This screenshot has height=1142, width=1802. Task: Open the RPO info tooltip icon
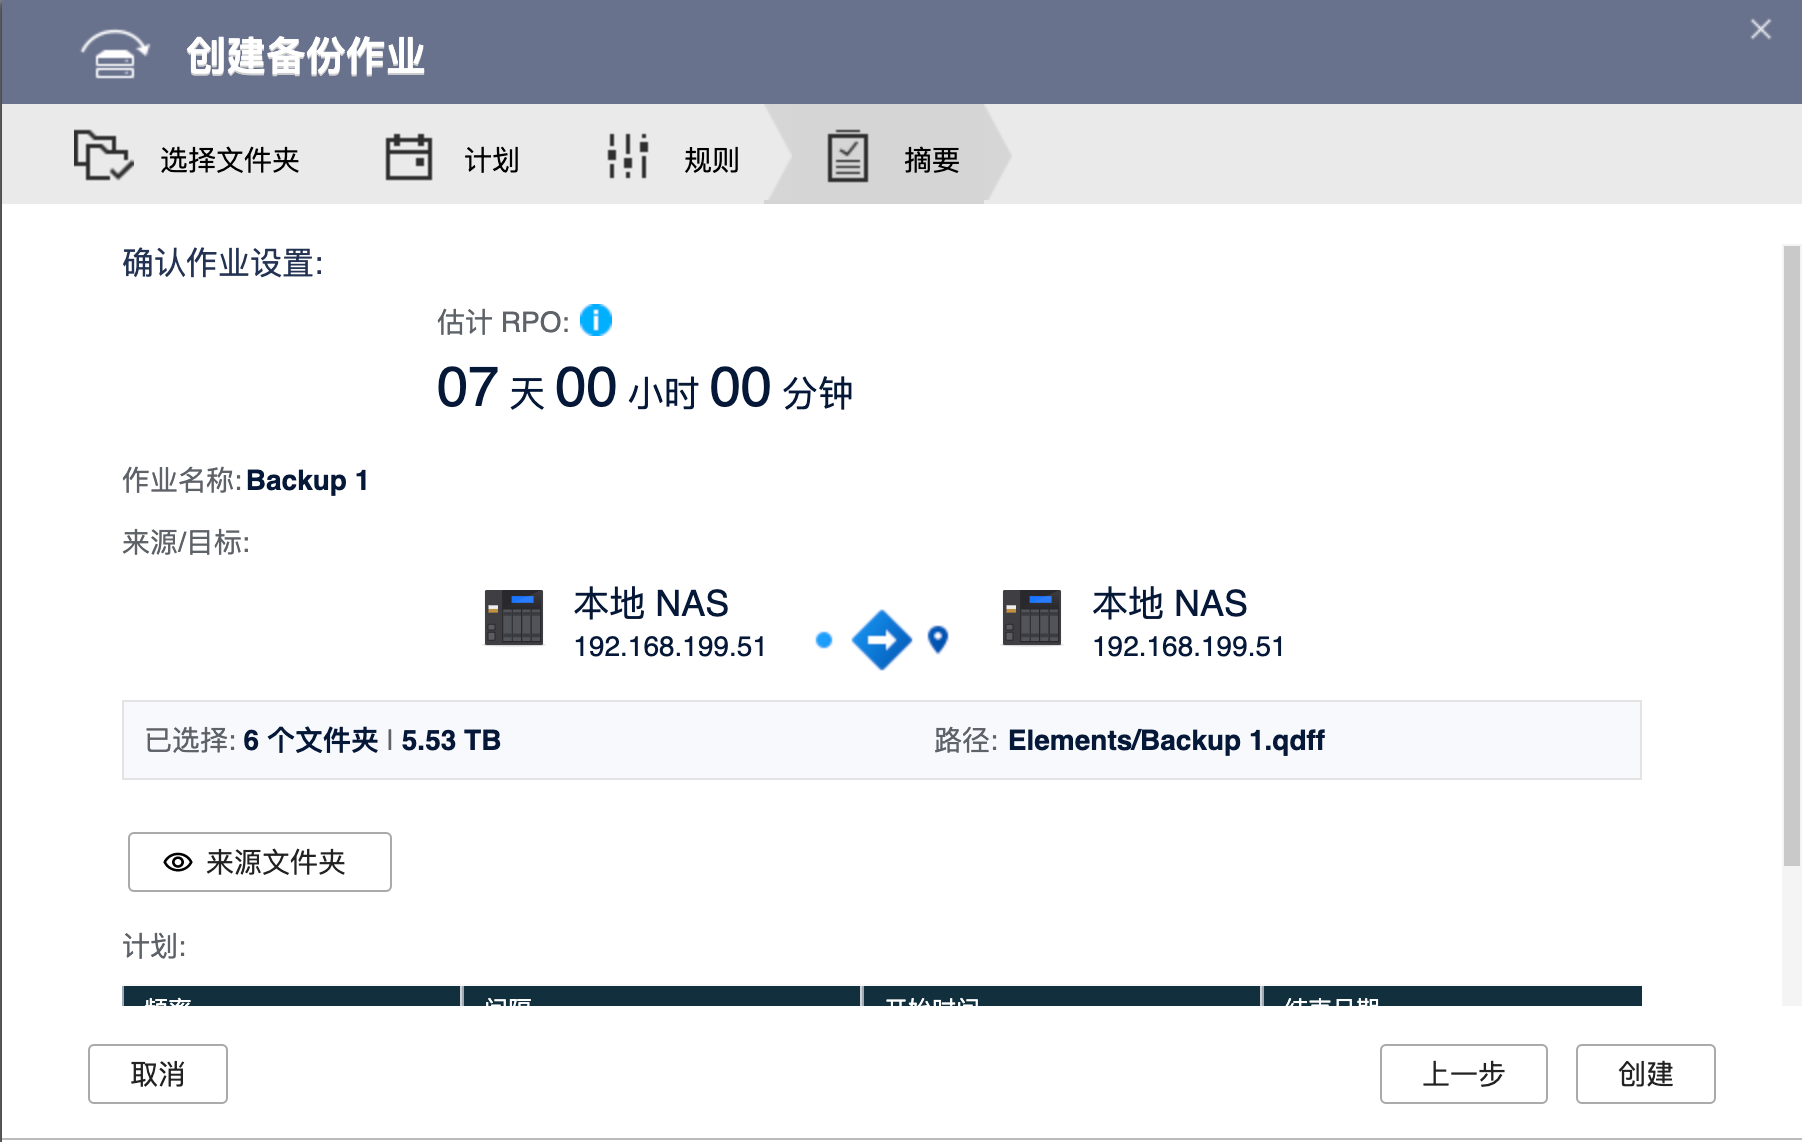click(x=595, y=320)
